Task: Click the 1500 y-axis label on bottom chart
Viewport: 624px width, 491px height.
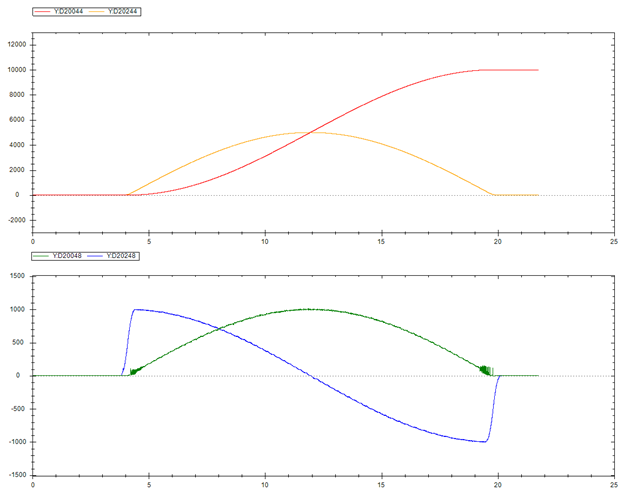Action: [19, 276]
